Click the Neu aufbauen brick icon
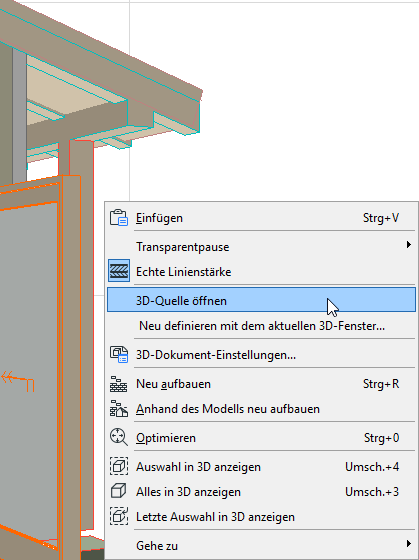Screen dimensions: 419x560 pyautogui.click(x=119, y=384)
